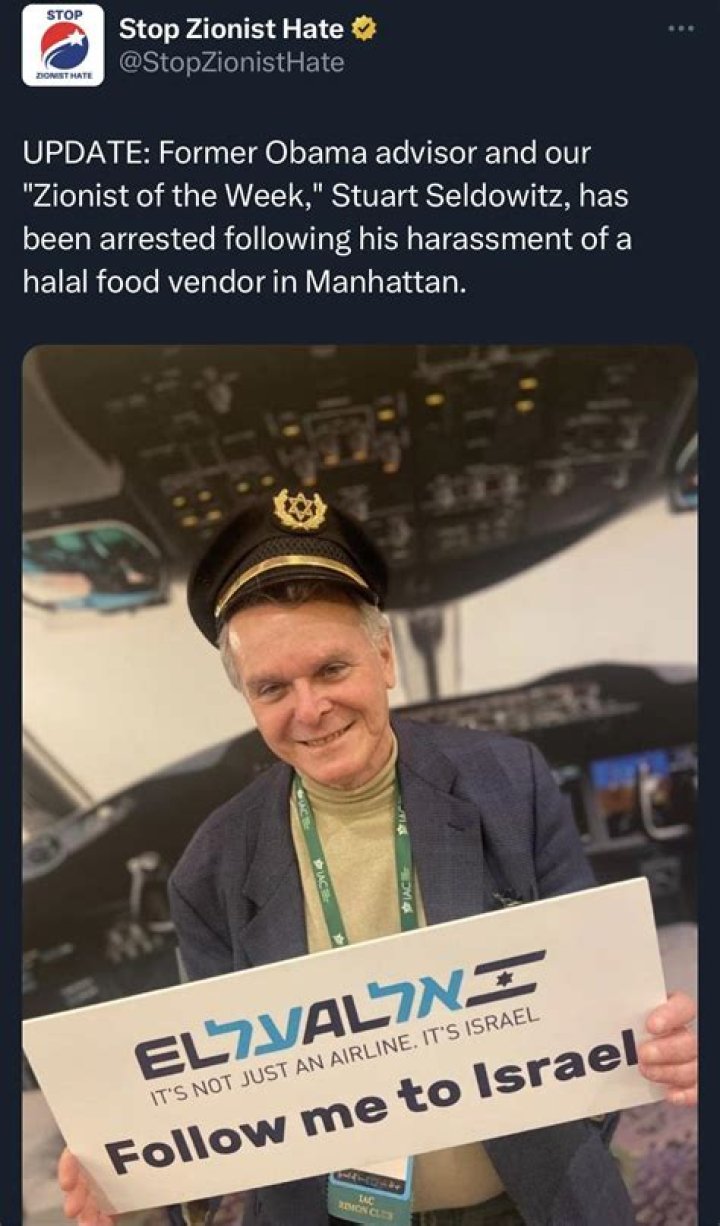Click the "STOP" word in the avatar logo
Viewport: 720px width, 1226px height.
pos(63,14)
